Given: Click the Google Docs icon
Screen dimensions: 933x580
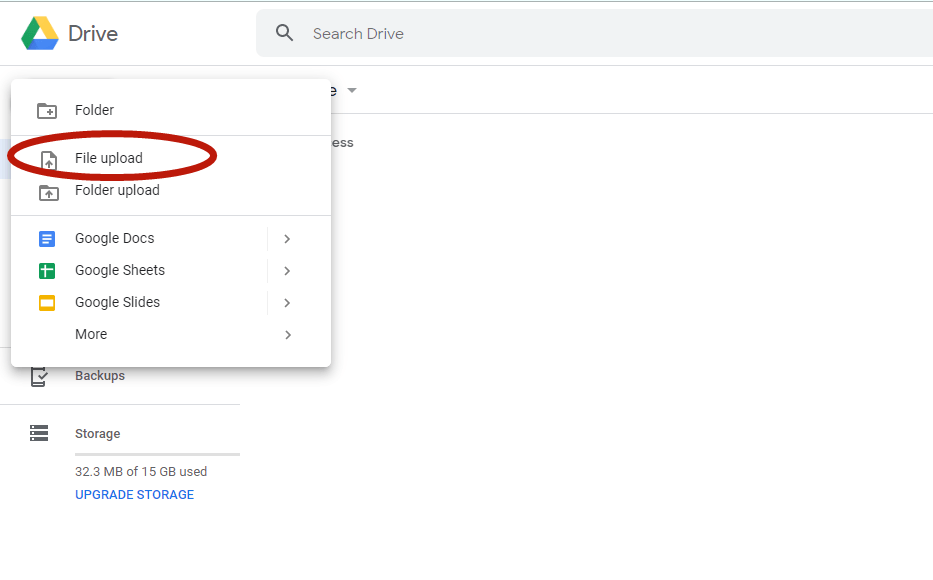Looking at the screenshot, I should pos(47,239).
